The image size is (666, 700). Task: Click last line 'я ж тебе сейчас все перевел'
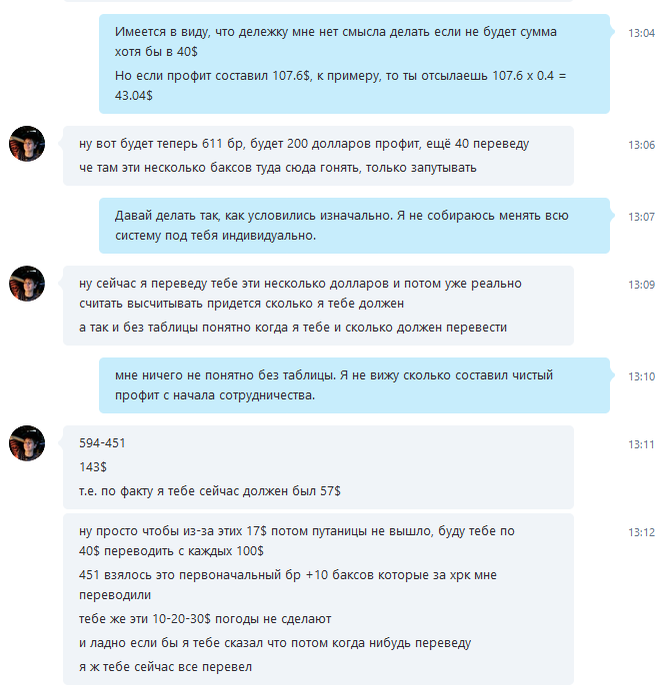click(165, 667)
